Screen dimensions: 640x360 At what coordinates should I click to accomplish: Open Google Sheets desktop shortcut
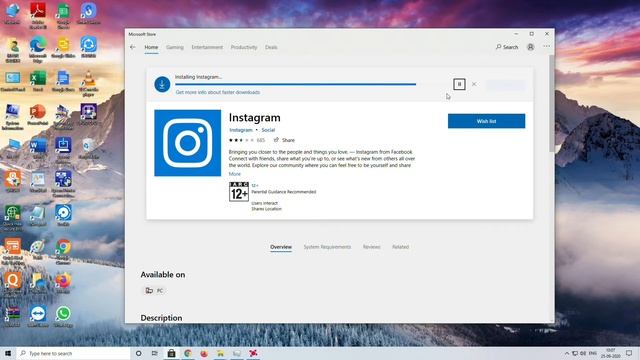(x=63, y=16)
